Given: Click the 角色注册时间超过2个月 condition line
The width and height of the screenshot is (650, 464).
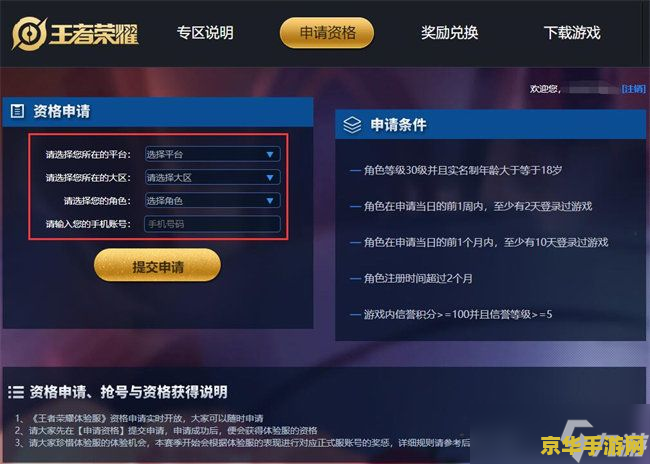Looking at the screenshot, I should [418, 278].
